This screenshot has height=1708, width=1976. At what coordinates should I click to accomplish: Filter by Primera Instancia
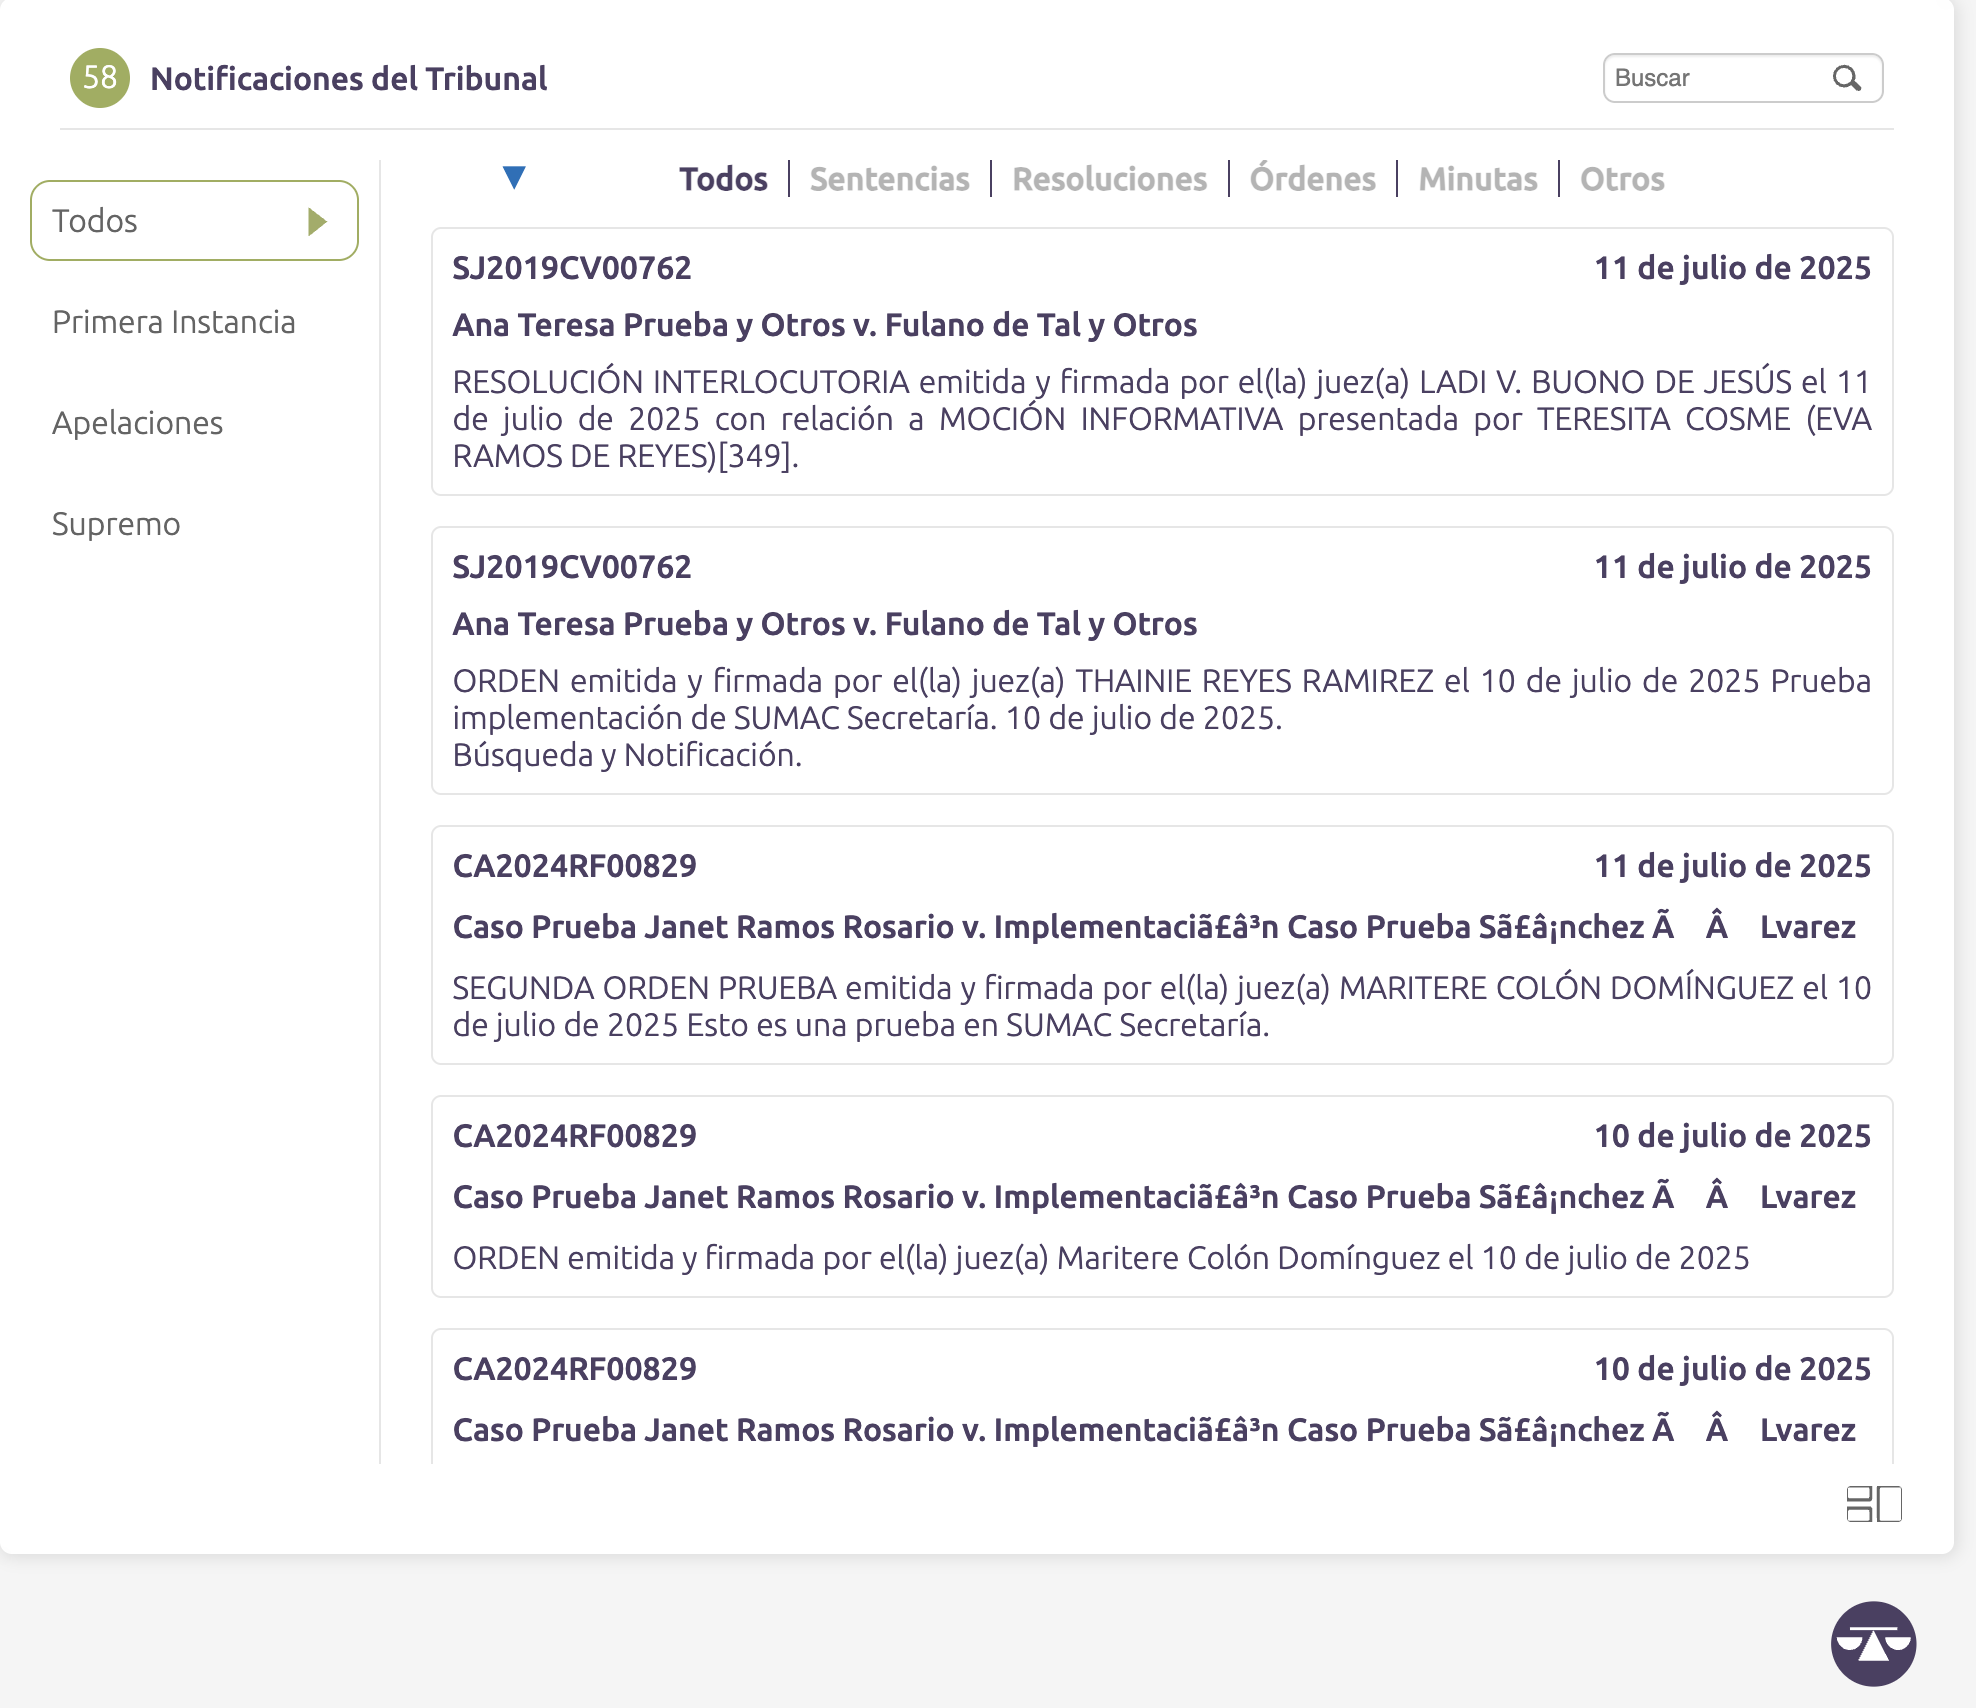(x=174, y=322)
